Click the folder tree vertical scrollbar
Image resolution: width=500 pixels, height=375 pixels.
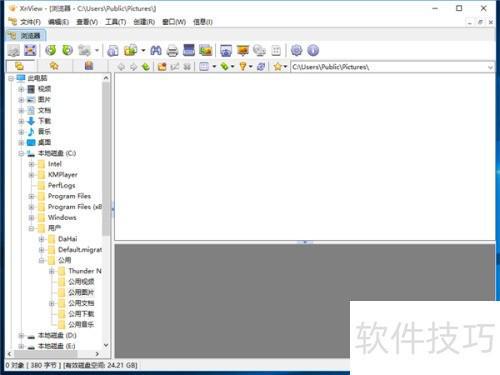point(106,211)
